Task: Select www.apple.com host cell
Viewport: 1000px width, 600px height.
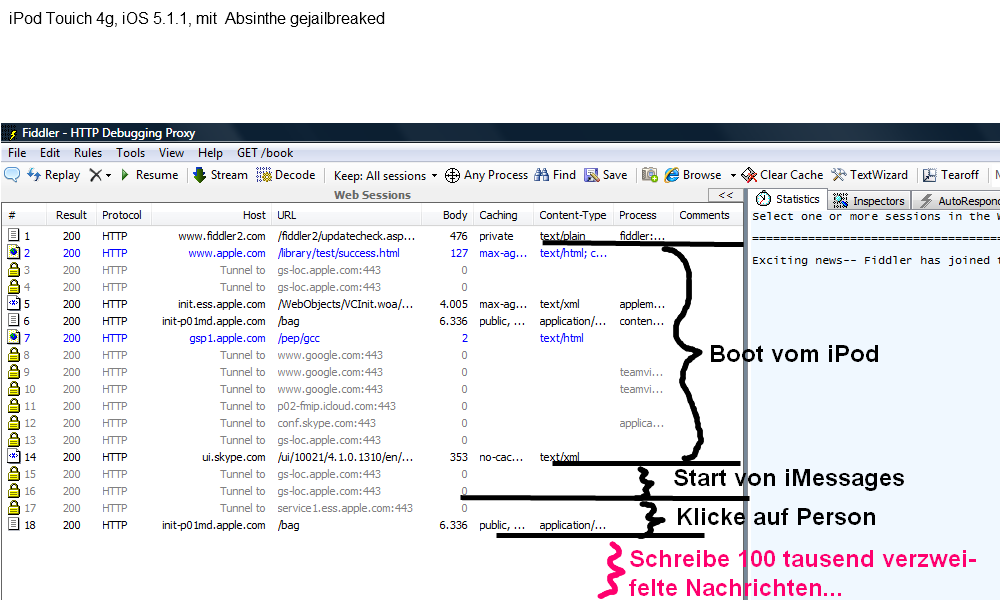Action: coord(226,253)
